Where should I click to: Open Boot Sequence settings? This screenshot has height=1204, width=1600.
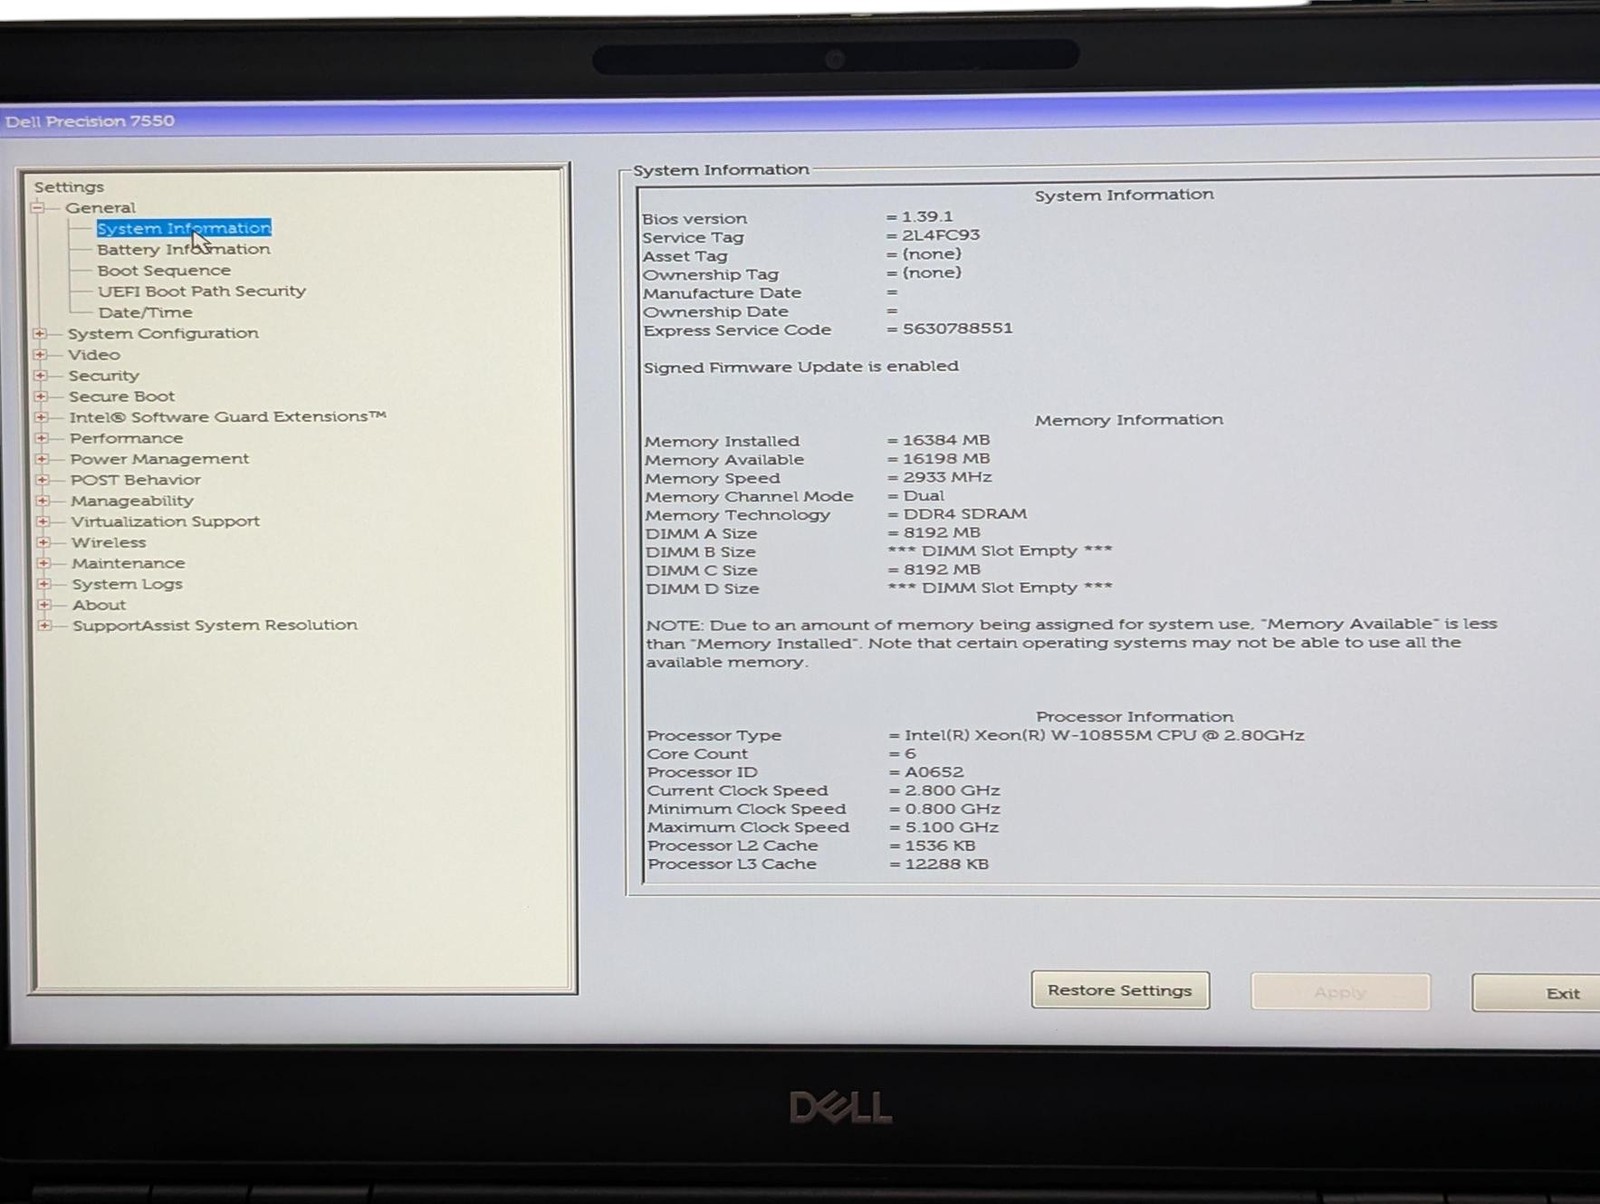coord(164,270)
